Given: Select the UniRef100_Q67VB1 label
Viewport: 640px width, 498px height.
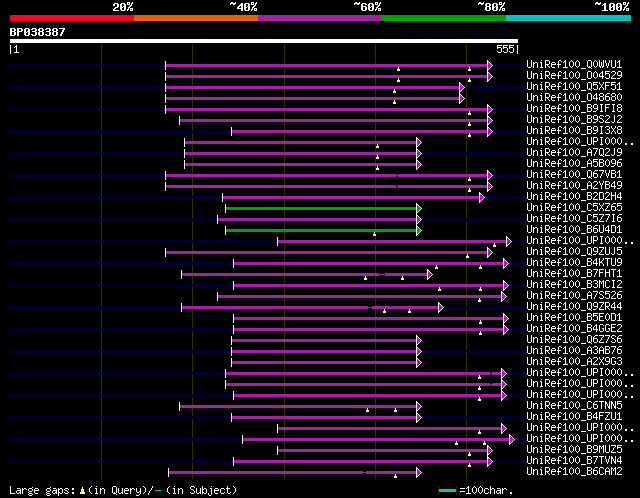Looking at the screenshot, I should [574, 175].
